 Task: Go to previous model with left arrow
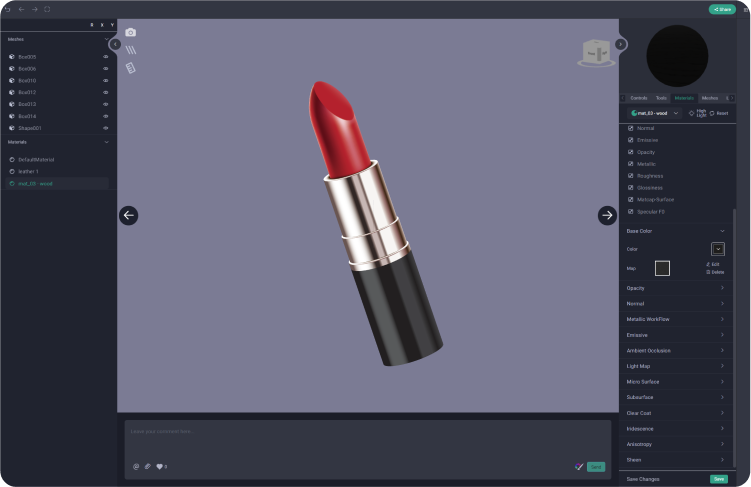click(x=128, y=215)
